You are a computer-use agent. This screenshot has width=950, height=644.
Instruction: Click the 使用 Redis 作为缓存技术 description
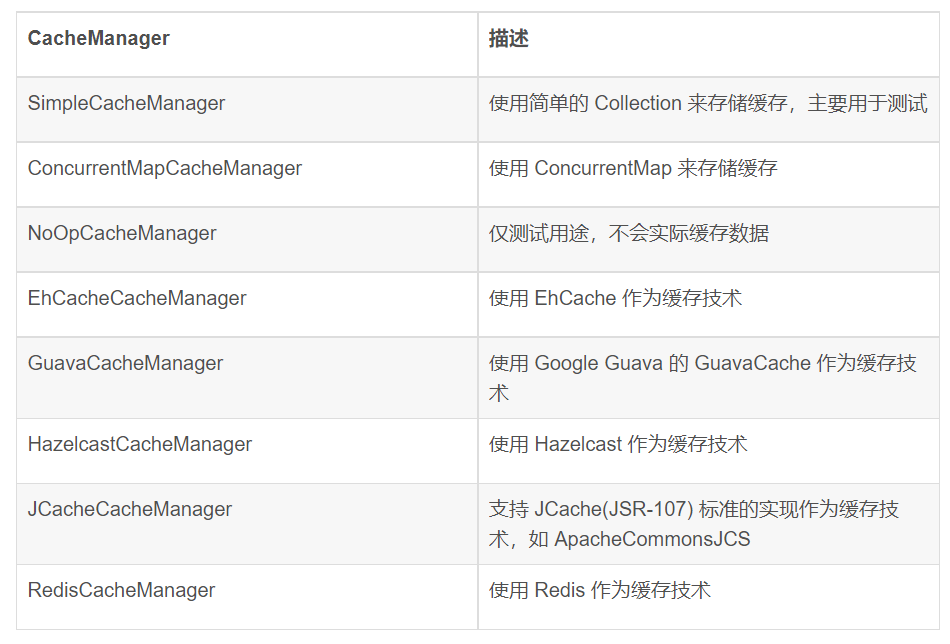(x=599, y=590)
